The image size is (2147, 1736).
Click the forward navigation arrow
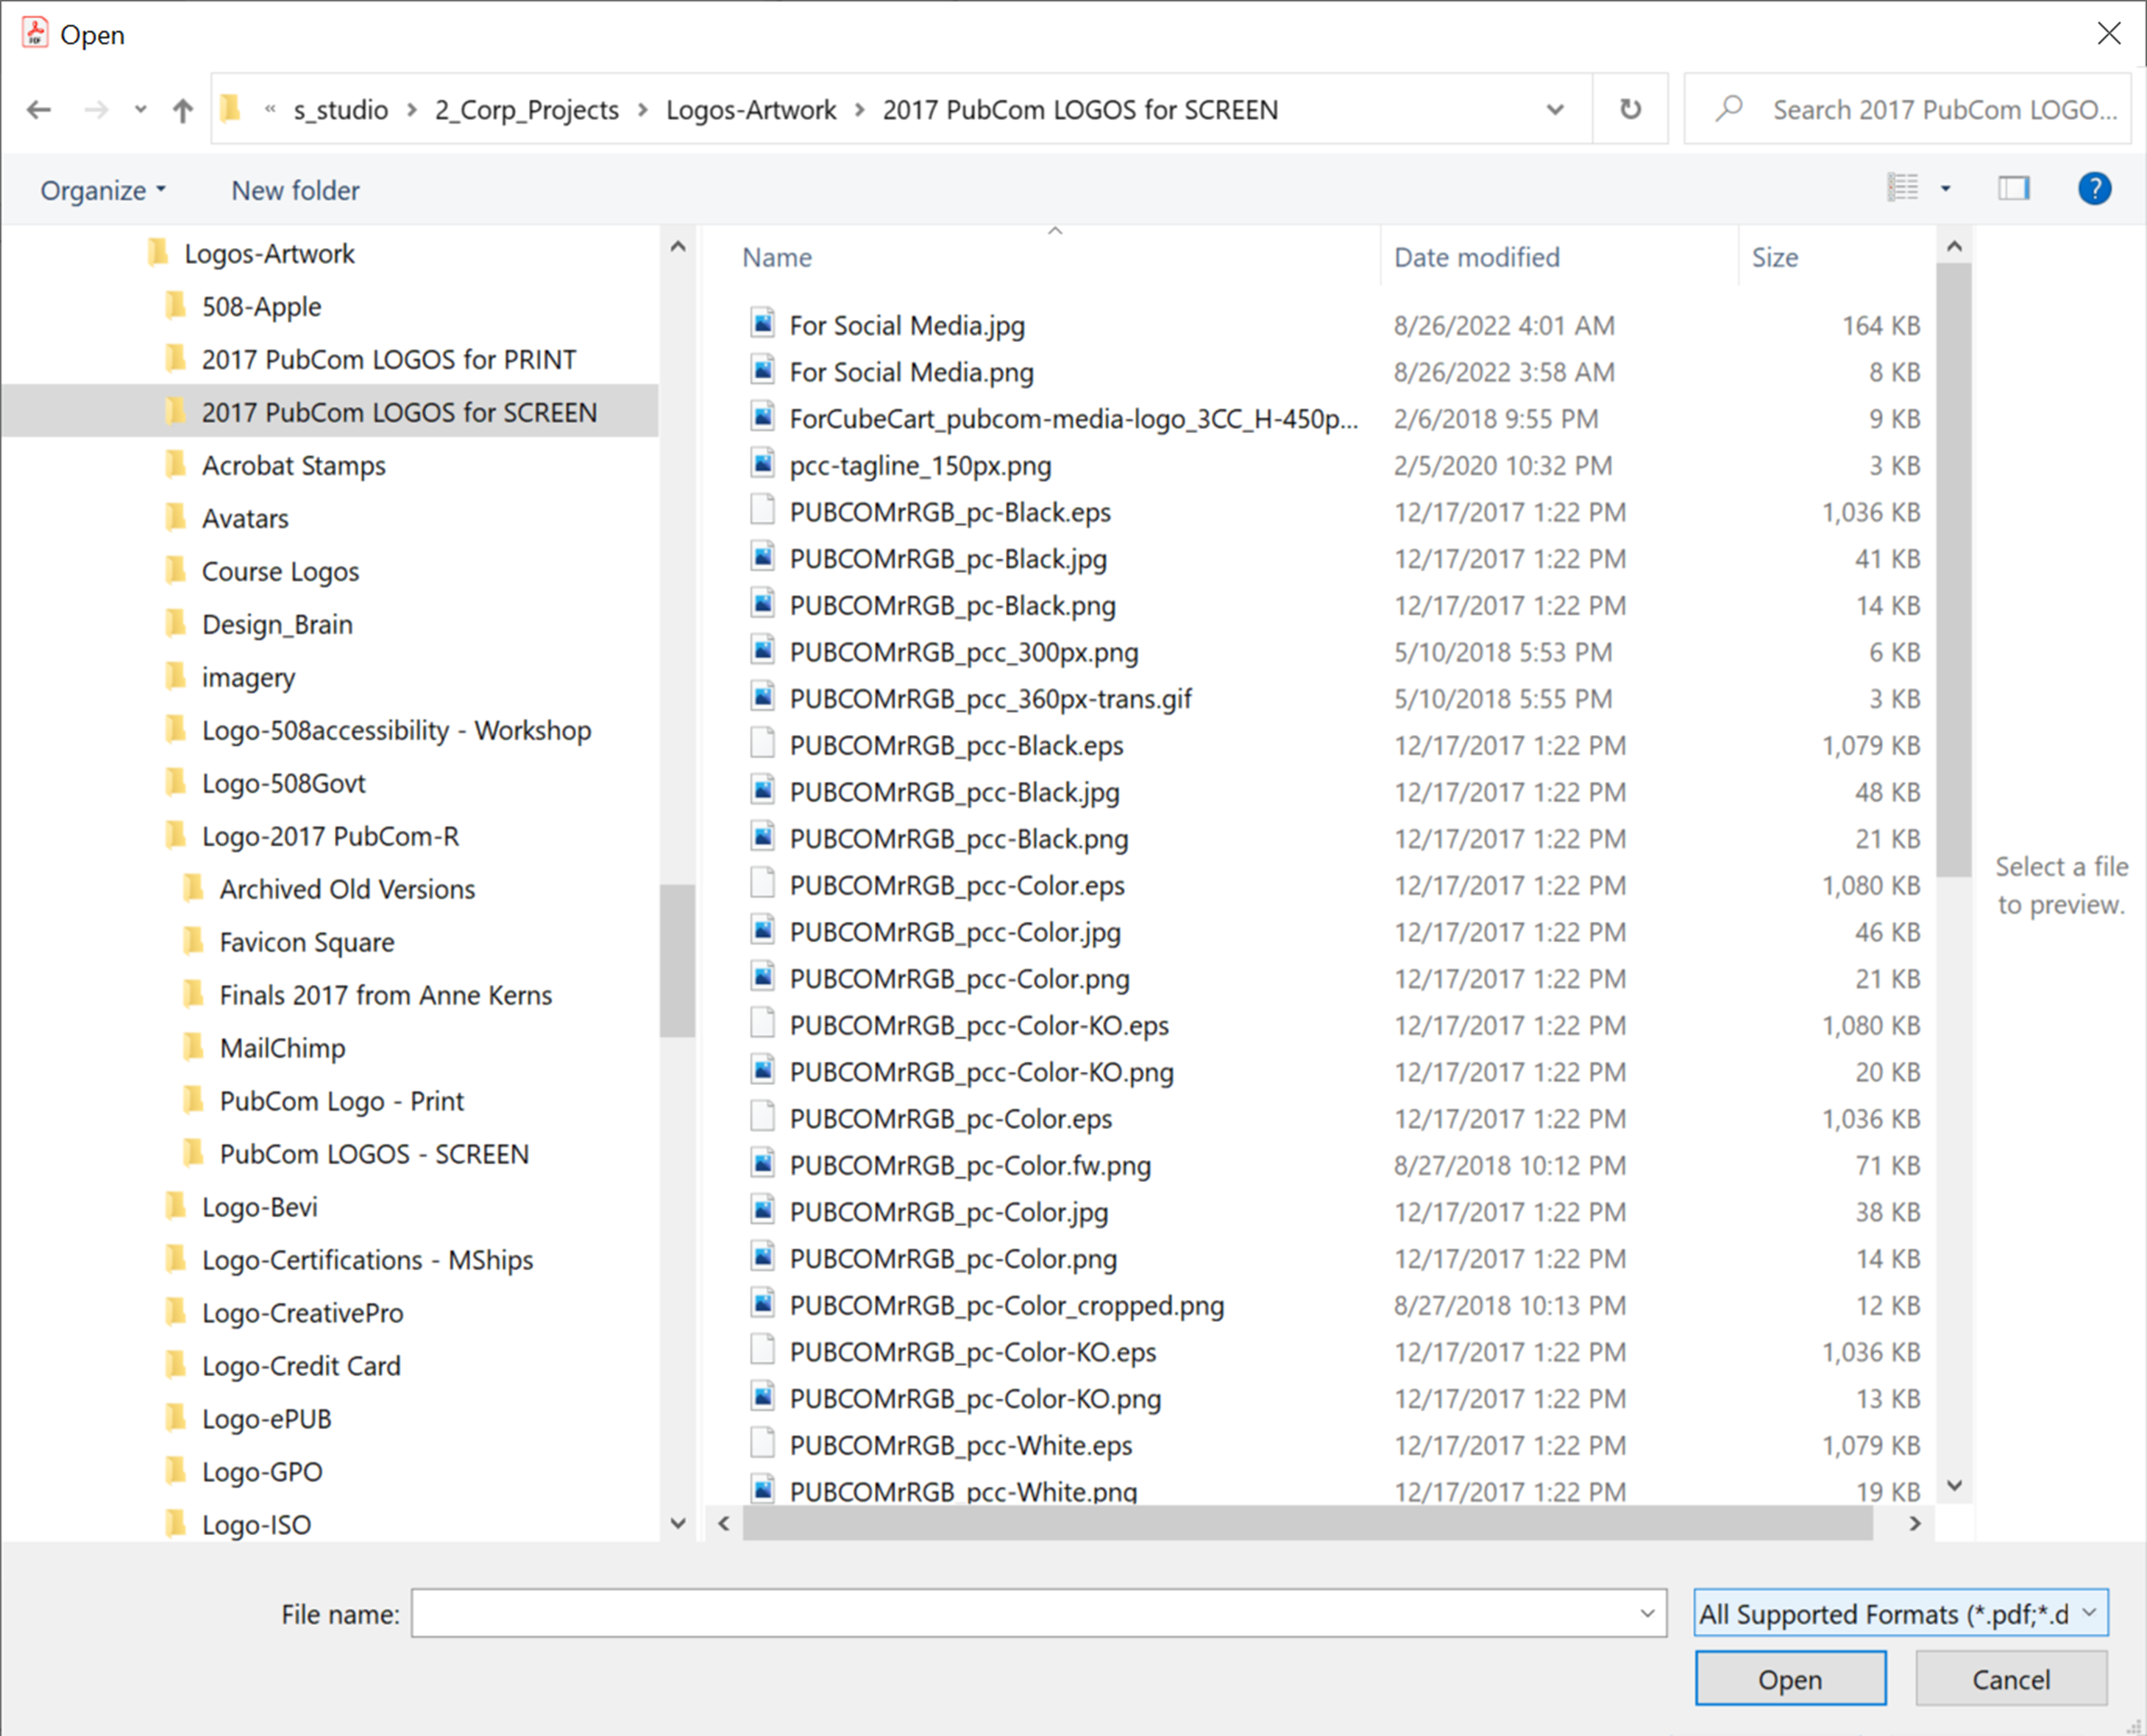point(97,110)
